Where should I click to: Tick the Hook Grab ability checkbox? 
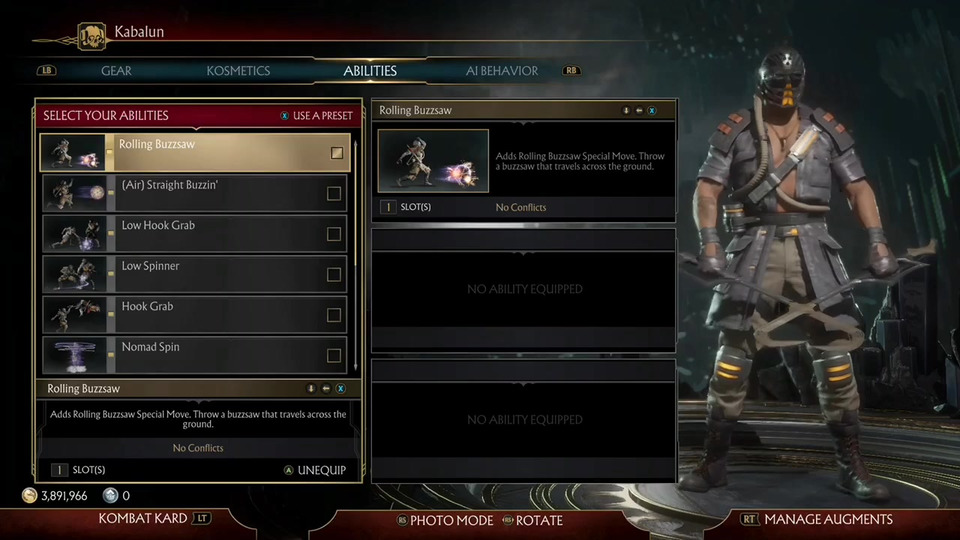coord(334,315)
